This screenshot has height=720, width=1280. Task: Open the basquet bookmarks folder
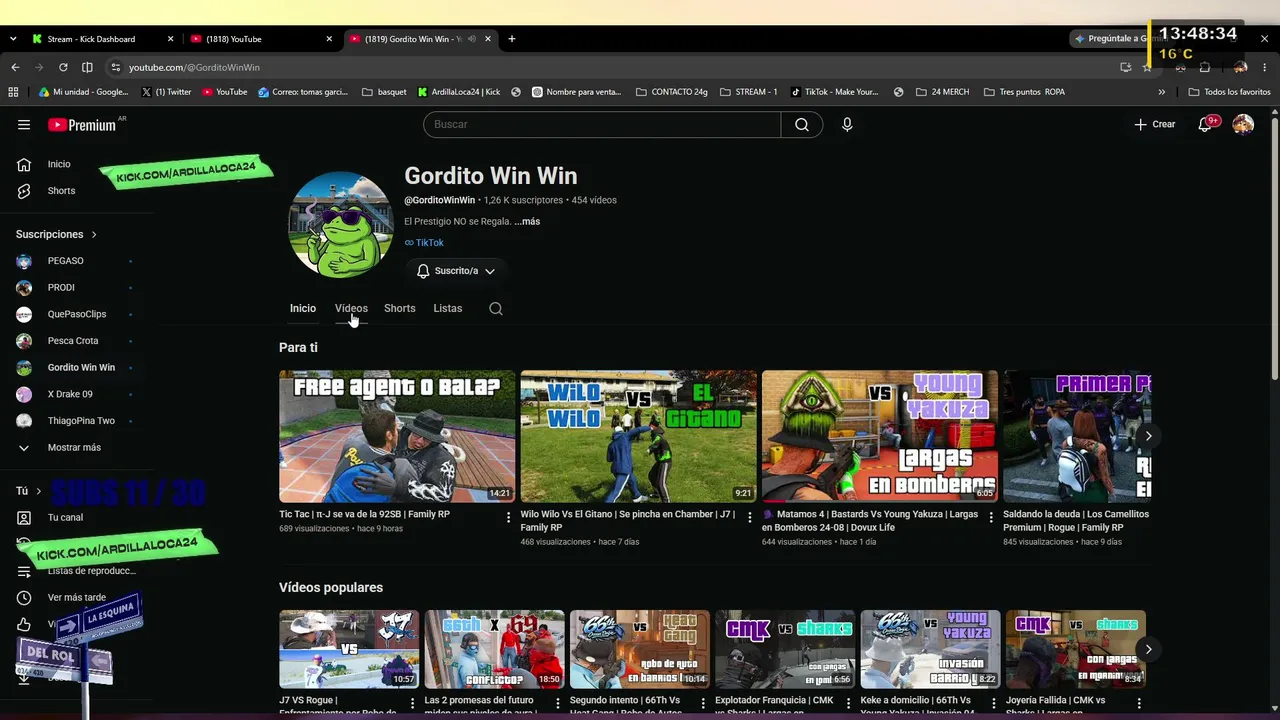coord(384,92)
